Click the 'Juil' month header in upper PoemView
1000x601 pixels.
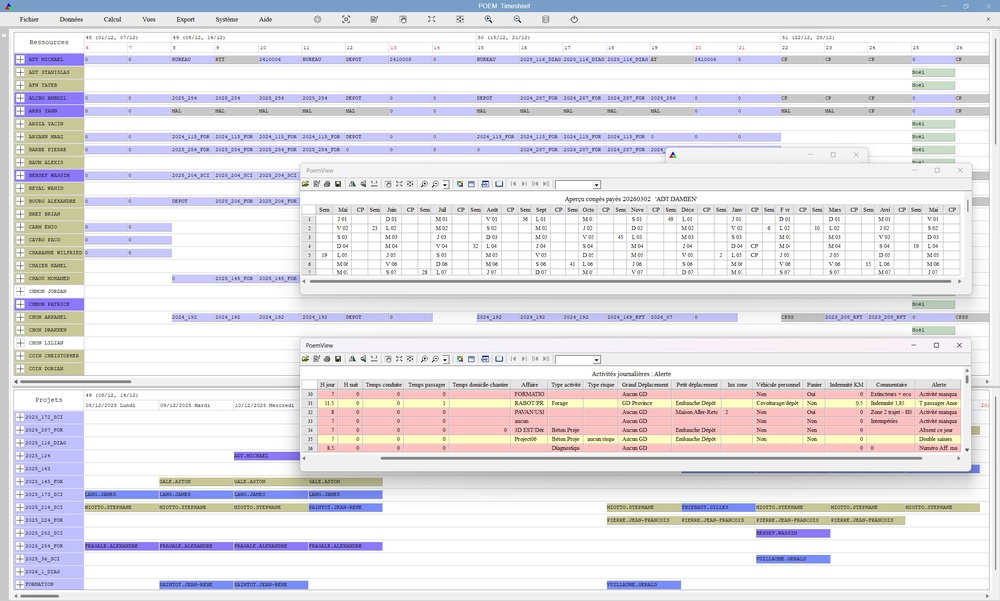click(x=442, y=209)
